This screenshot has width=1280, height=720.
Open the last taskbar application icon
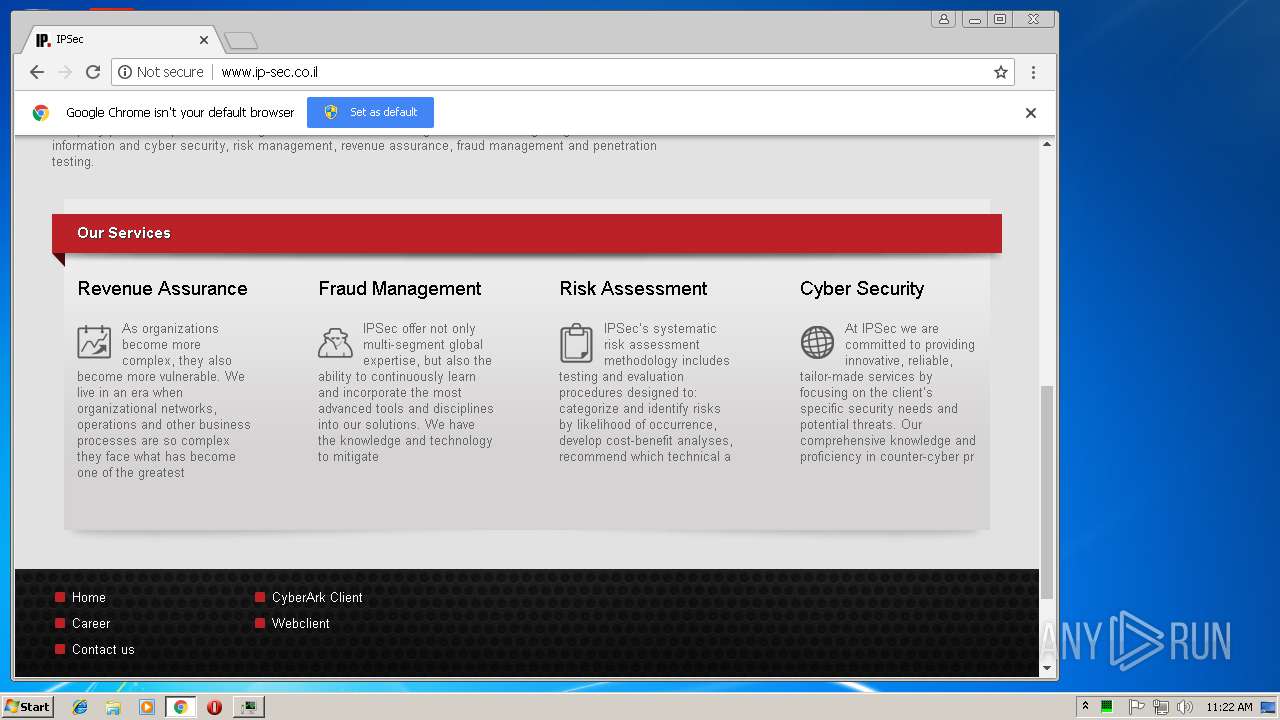click(x=248, y=707)
